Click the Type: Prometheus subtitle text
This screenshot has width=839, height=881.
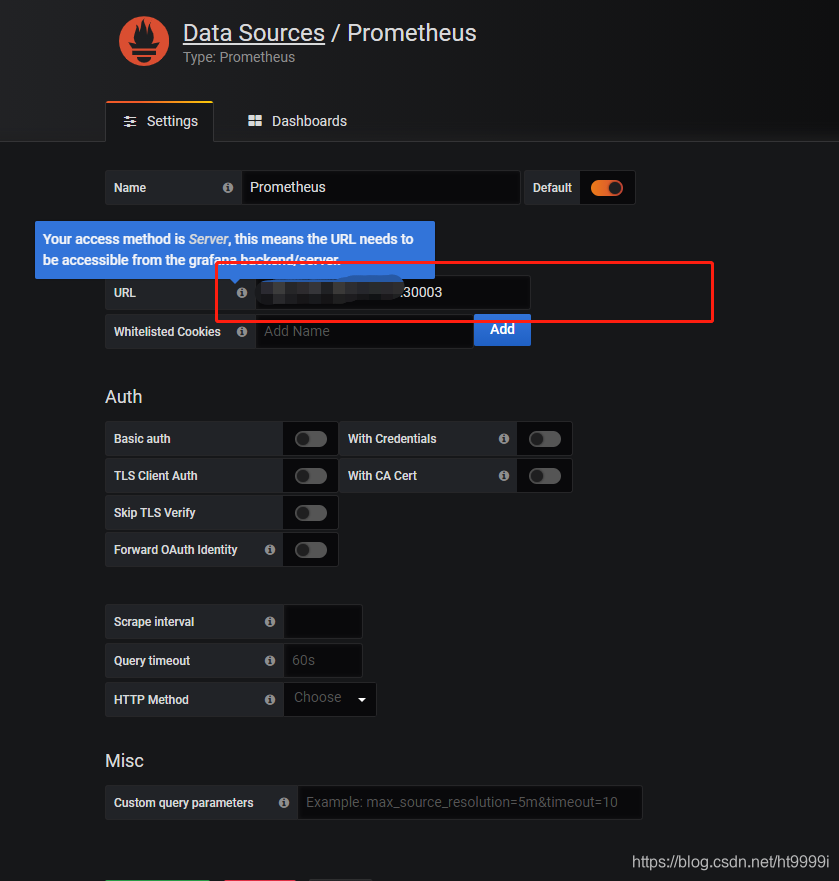(x=239, y=57)
